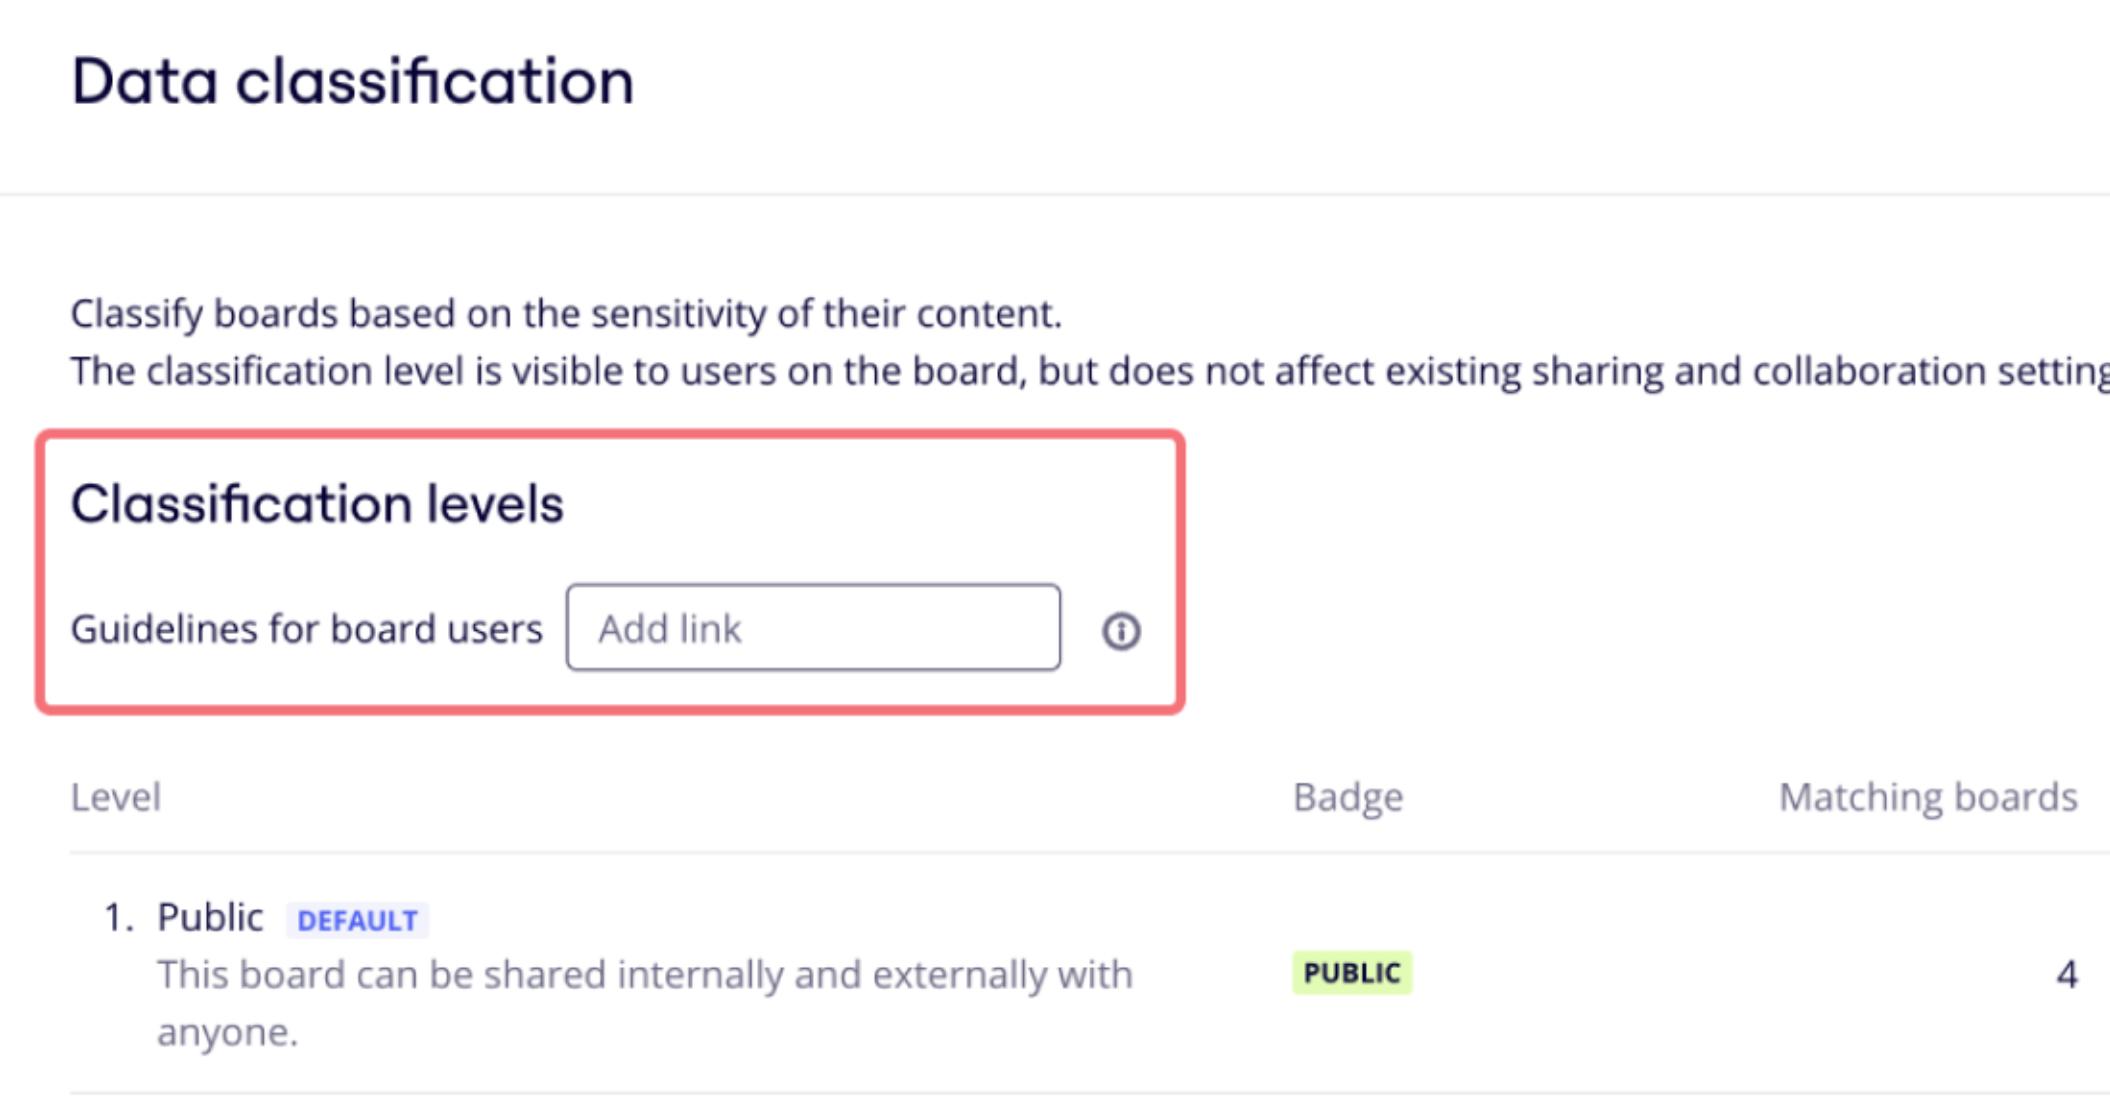2110x1120 pixels.
Task: Focus the Add link input field
Action: 812,628
